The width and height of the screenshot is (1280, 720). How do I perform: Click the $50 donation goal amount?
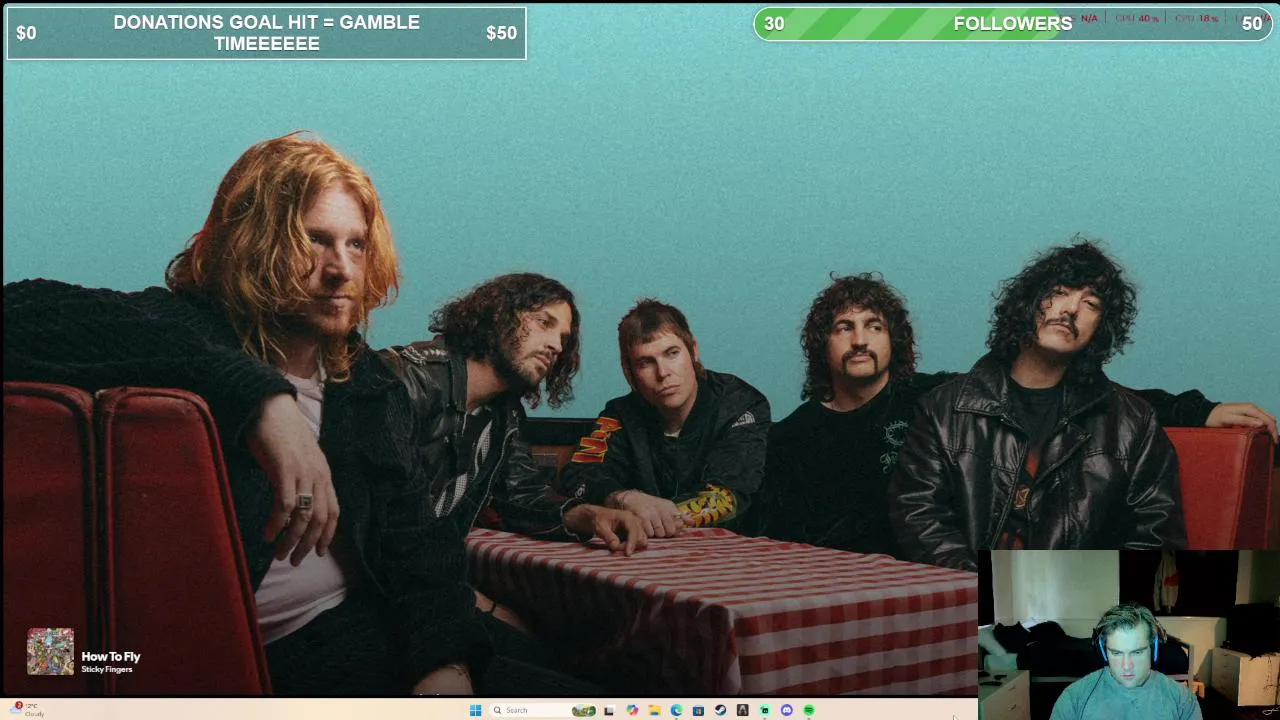pyautogui.click(x=501, y=33)
